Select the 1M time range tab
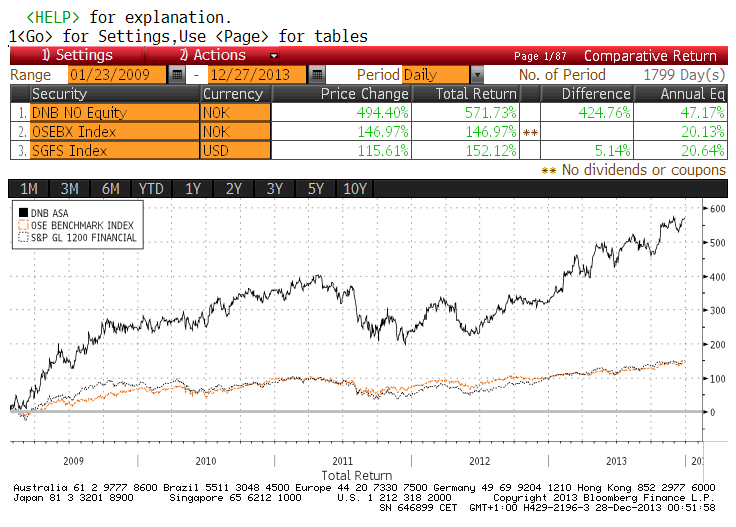The width and height of the screenshot is (736, 527). [x=29, y=189]
